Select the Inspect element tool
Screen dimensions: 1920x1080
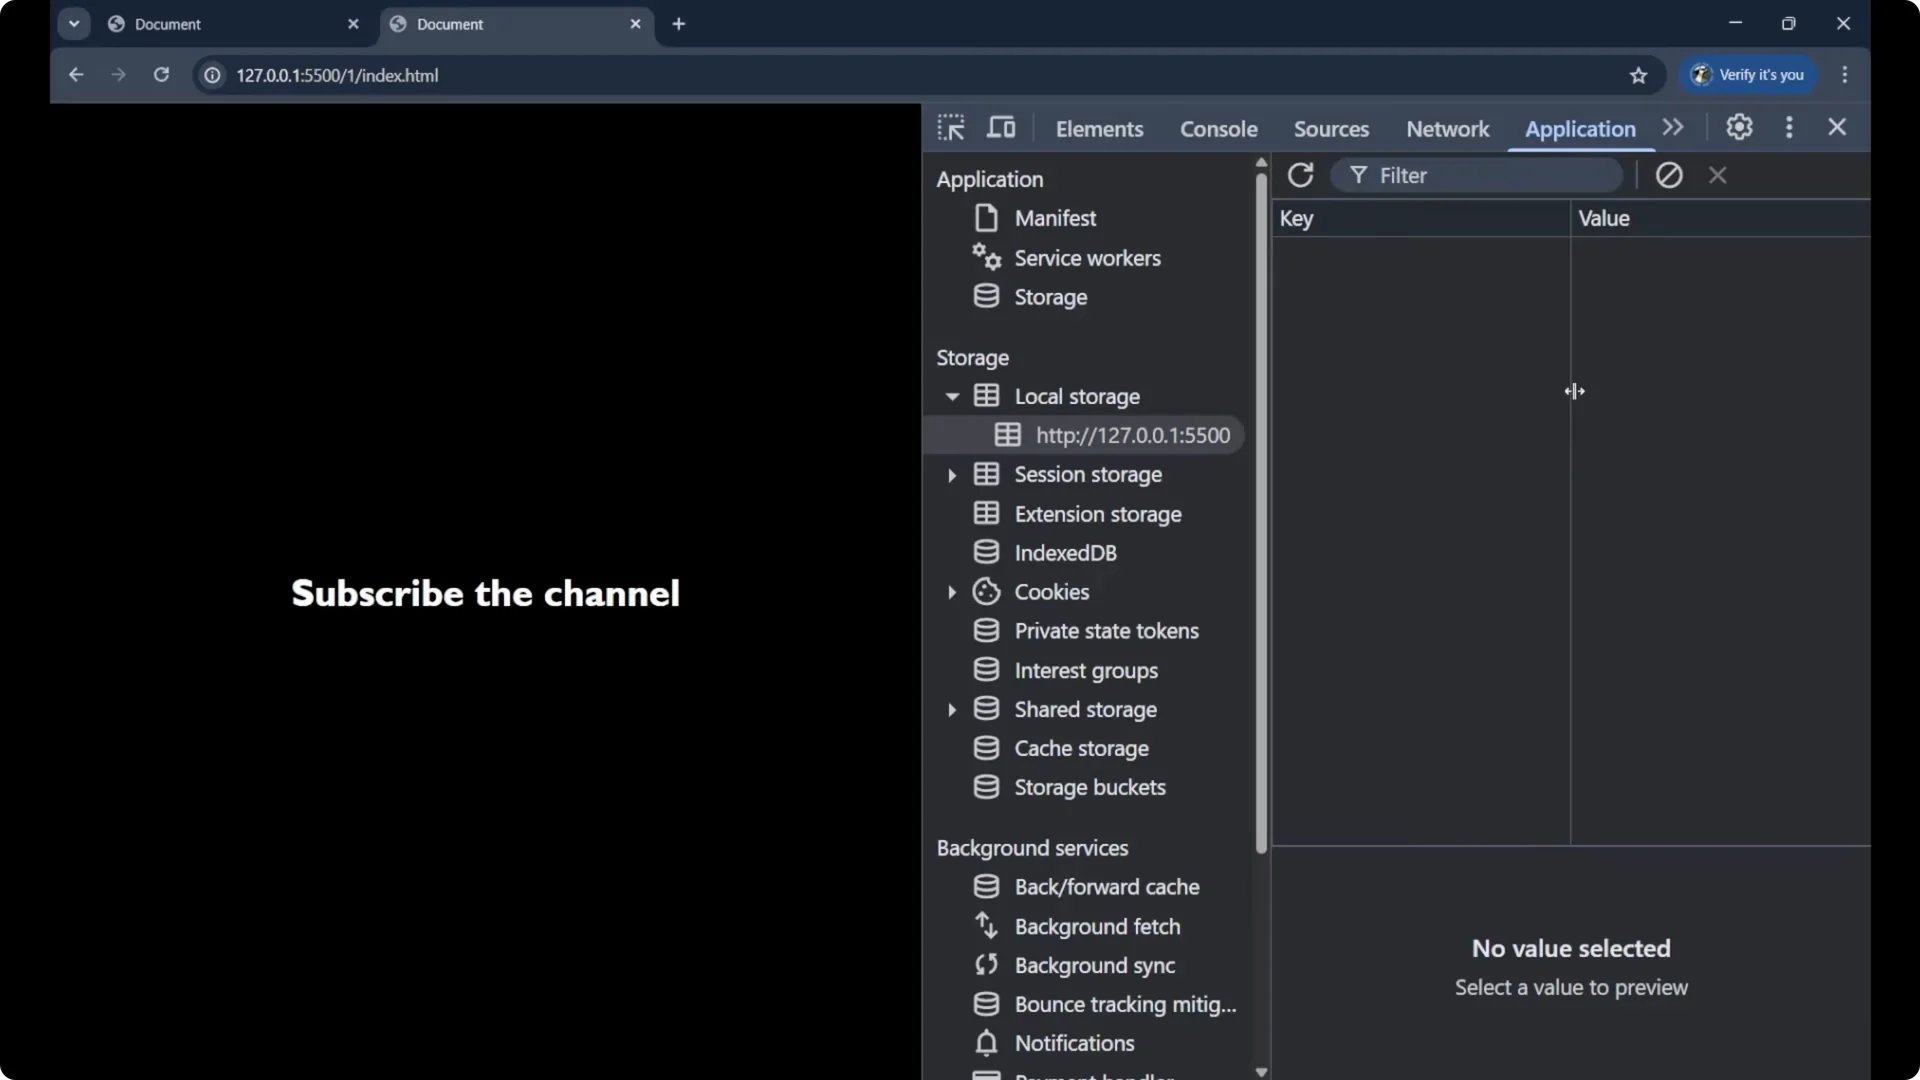950,128
